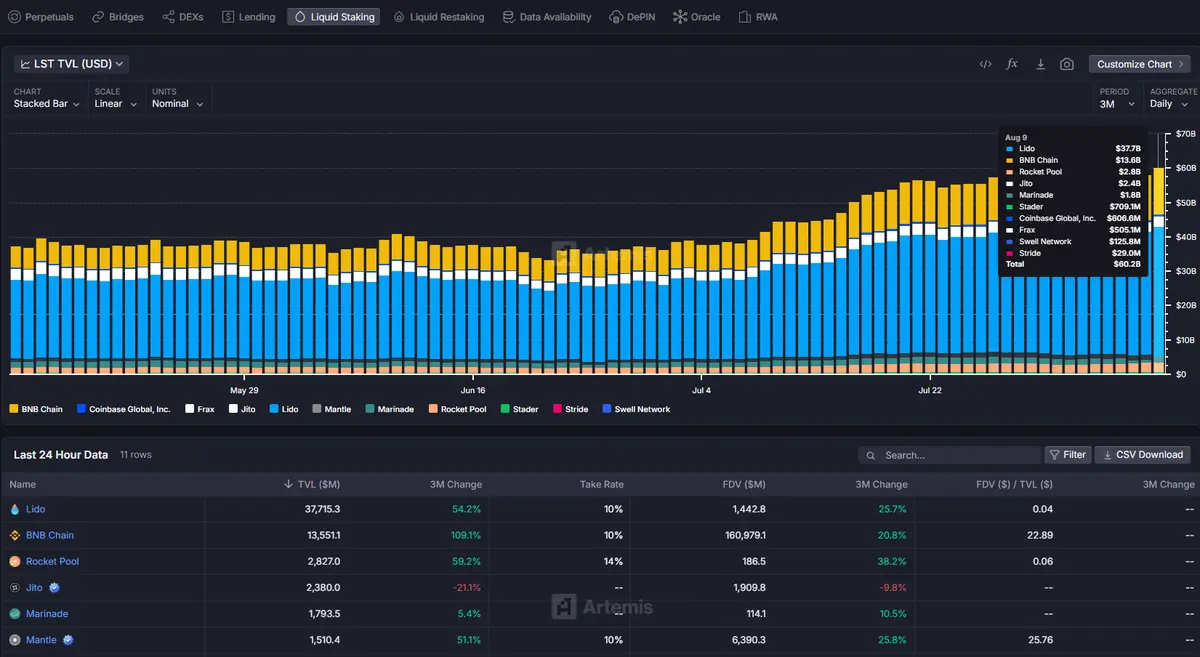
Task: Click the CSV Download button
Action: (x=1143, y=455)
